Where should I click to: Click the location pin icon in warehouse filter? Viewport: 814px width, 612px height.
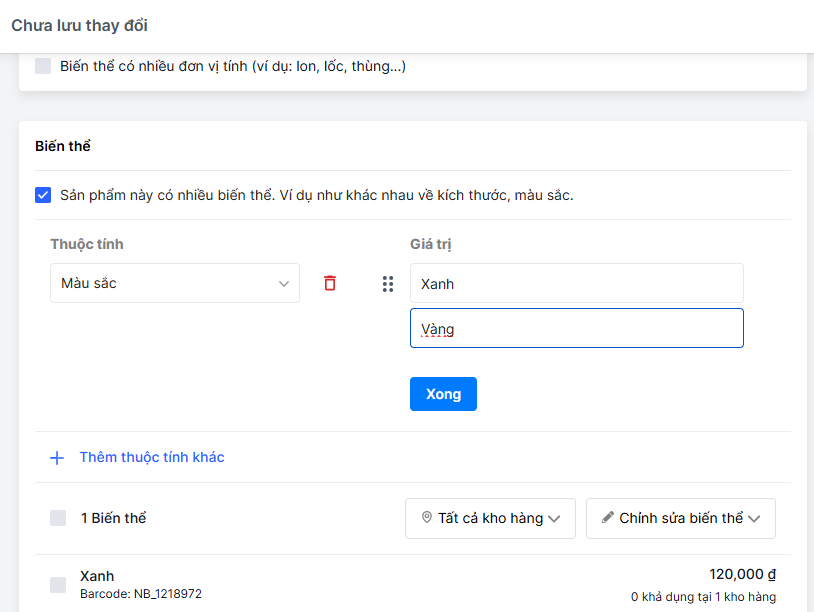[x=427, y=518]
